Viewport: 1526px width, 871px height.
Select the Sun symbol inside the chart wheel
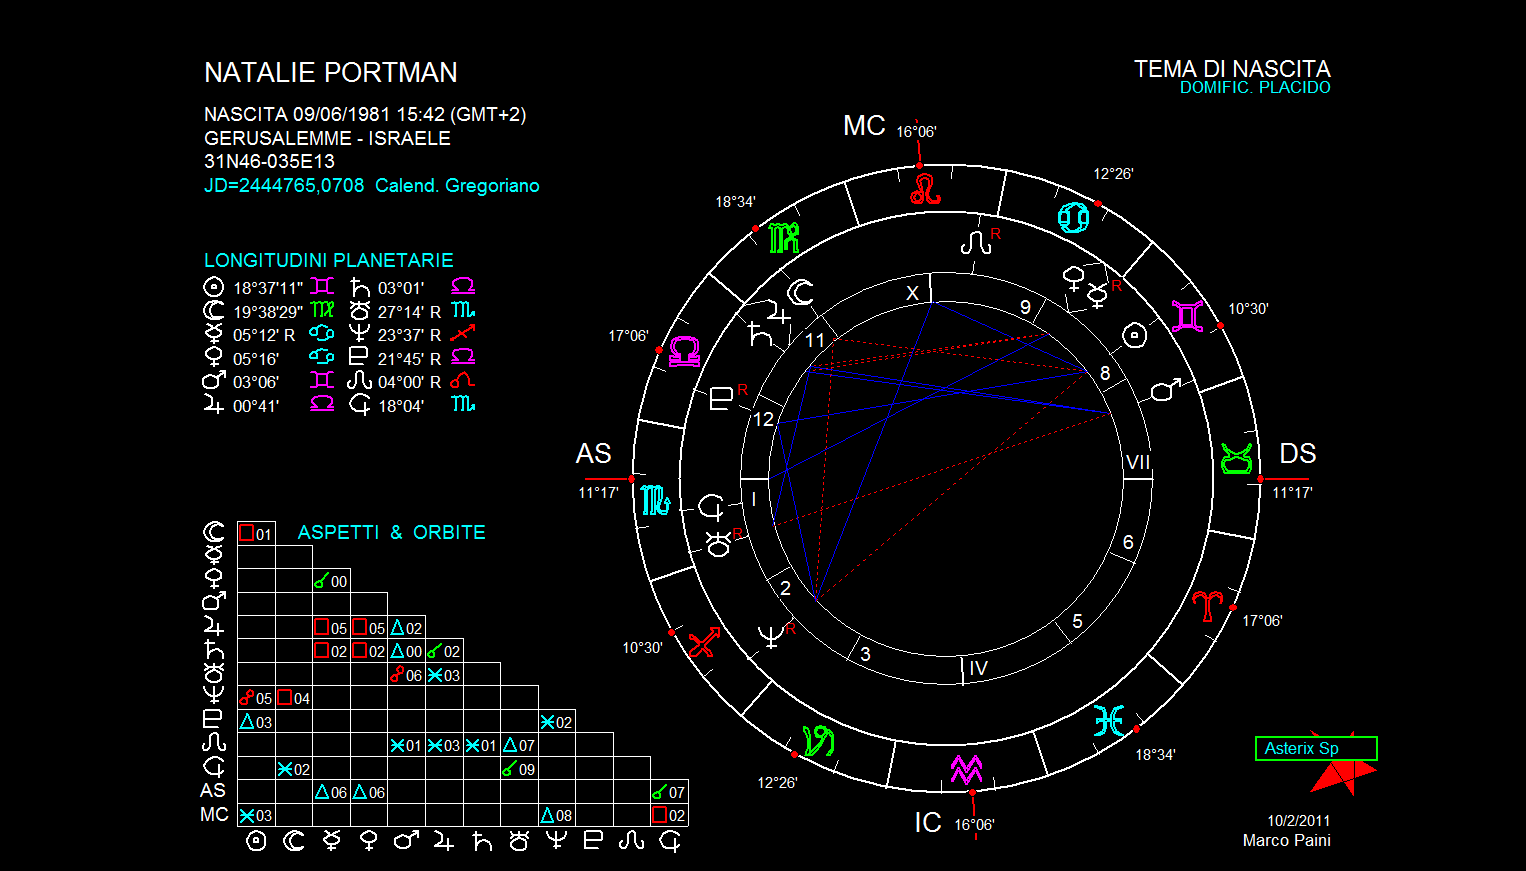tap(1135, 336)
